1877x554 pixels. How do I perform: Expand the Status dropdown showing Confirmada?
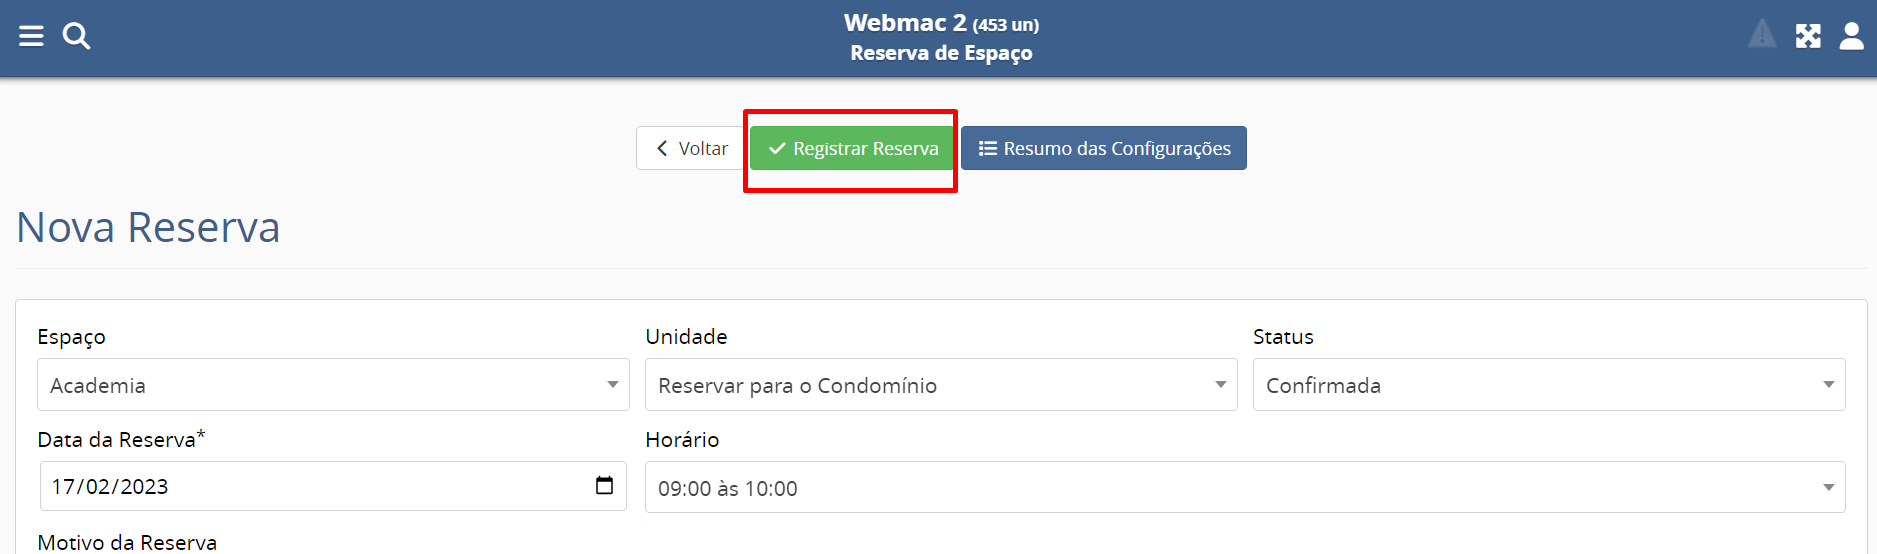(1548, 385)
